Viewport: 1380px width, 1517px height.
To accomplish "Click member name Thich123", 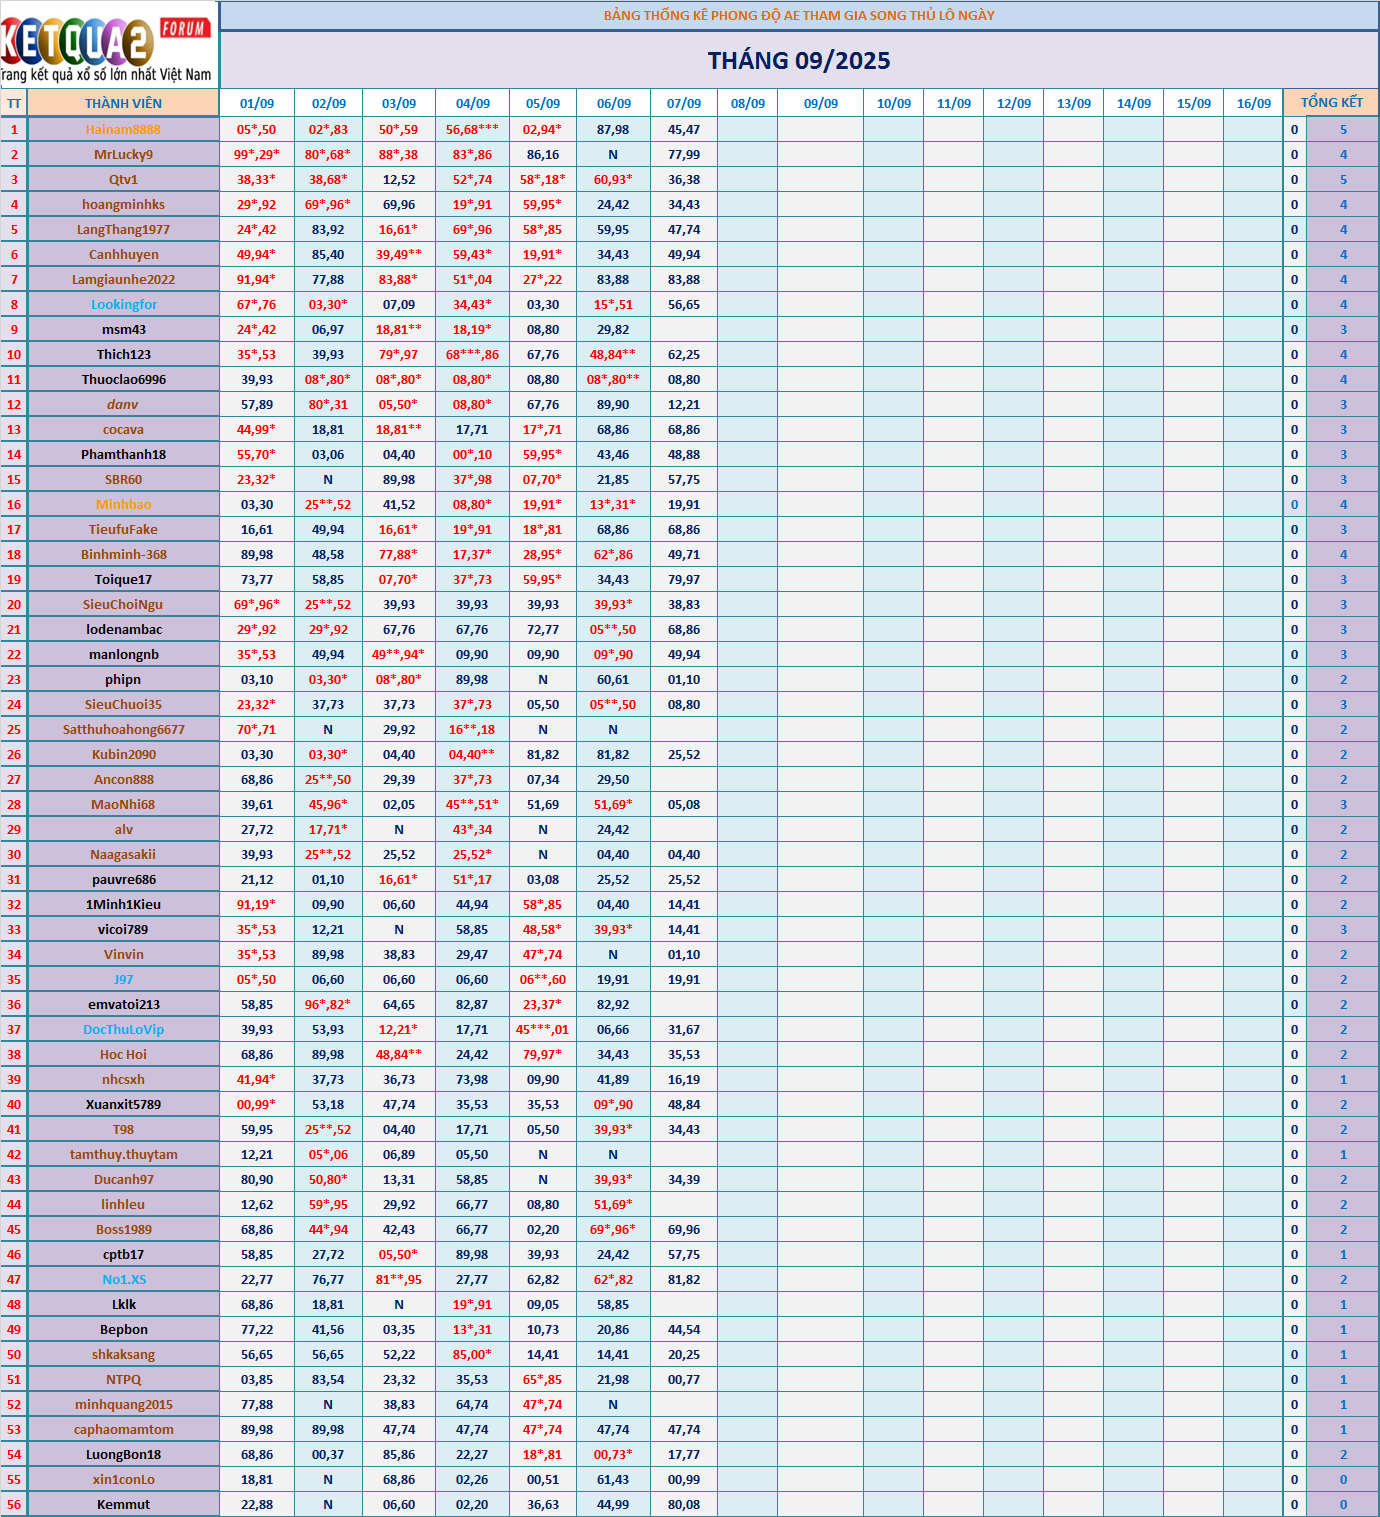I will pyautogui.click(x=123, y=354).
